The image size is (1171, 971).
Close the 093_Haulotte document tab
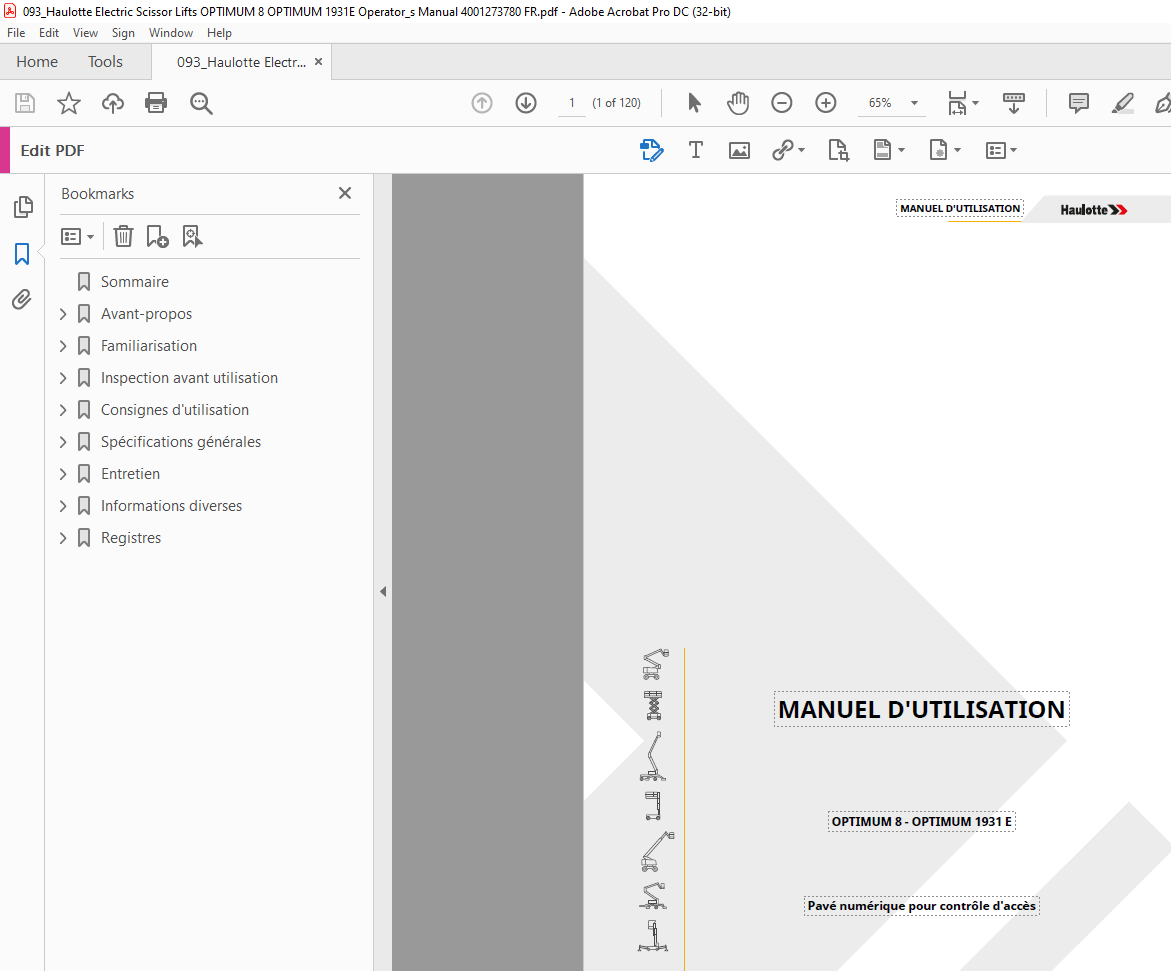tap(319, 62)
